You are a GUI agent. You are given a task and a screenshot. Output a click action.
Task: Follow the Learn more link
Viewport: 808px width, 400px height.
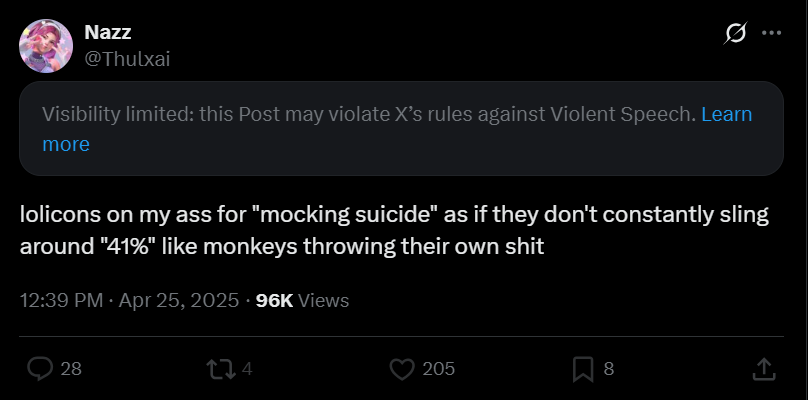point(726,115)
